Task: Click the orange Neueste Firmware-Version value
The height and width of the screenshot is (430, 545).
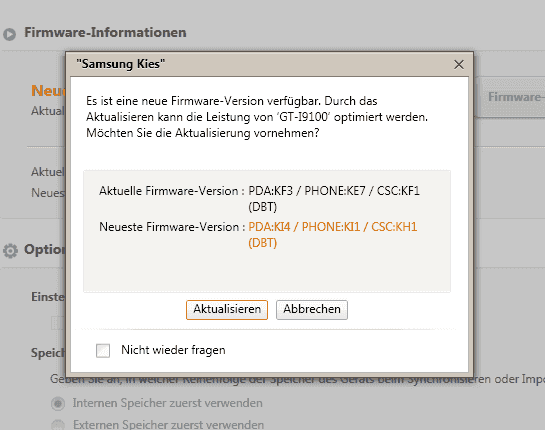Action: tap(332, 235)
